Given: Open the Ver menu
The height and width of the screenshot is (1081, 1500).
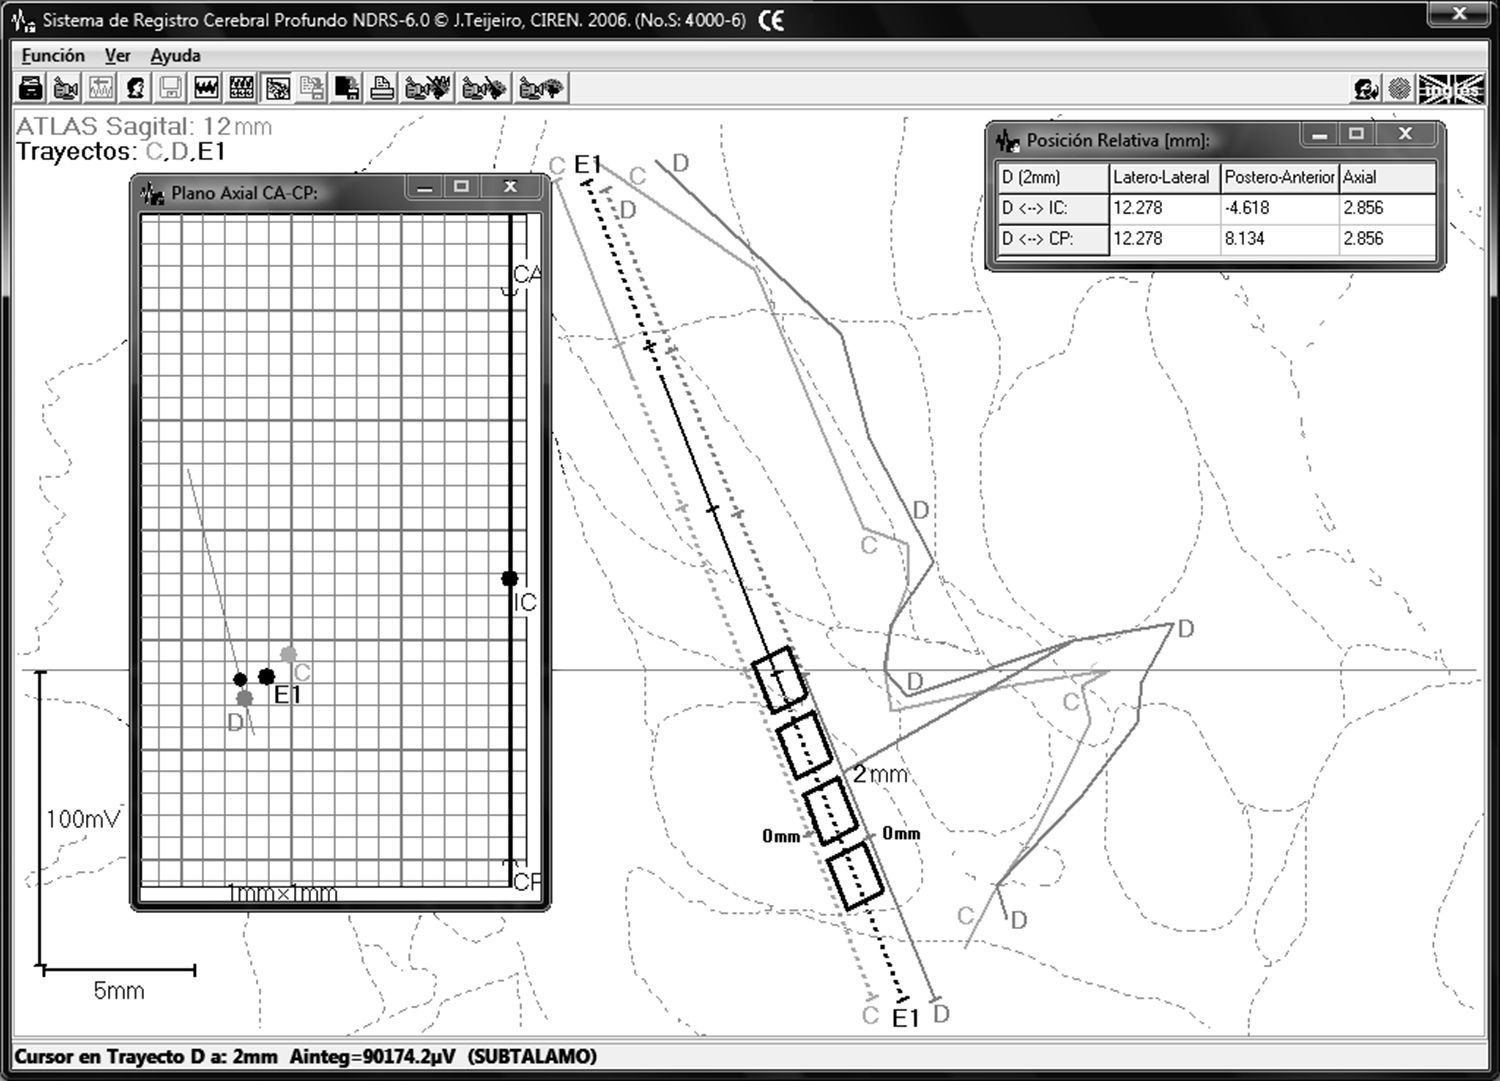Looking at the screenshot, I should click(117, 56).
